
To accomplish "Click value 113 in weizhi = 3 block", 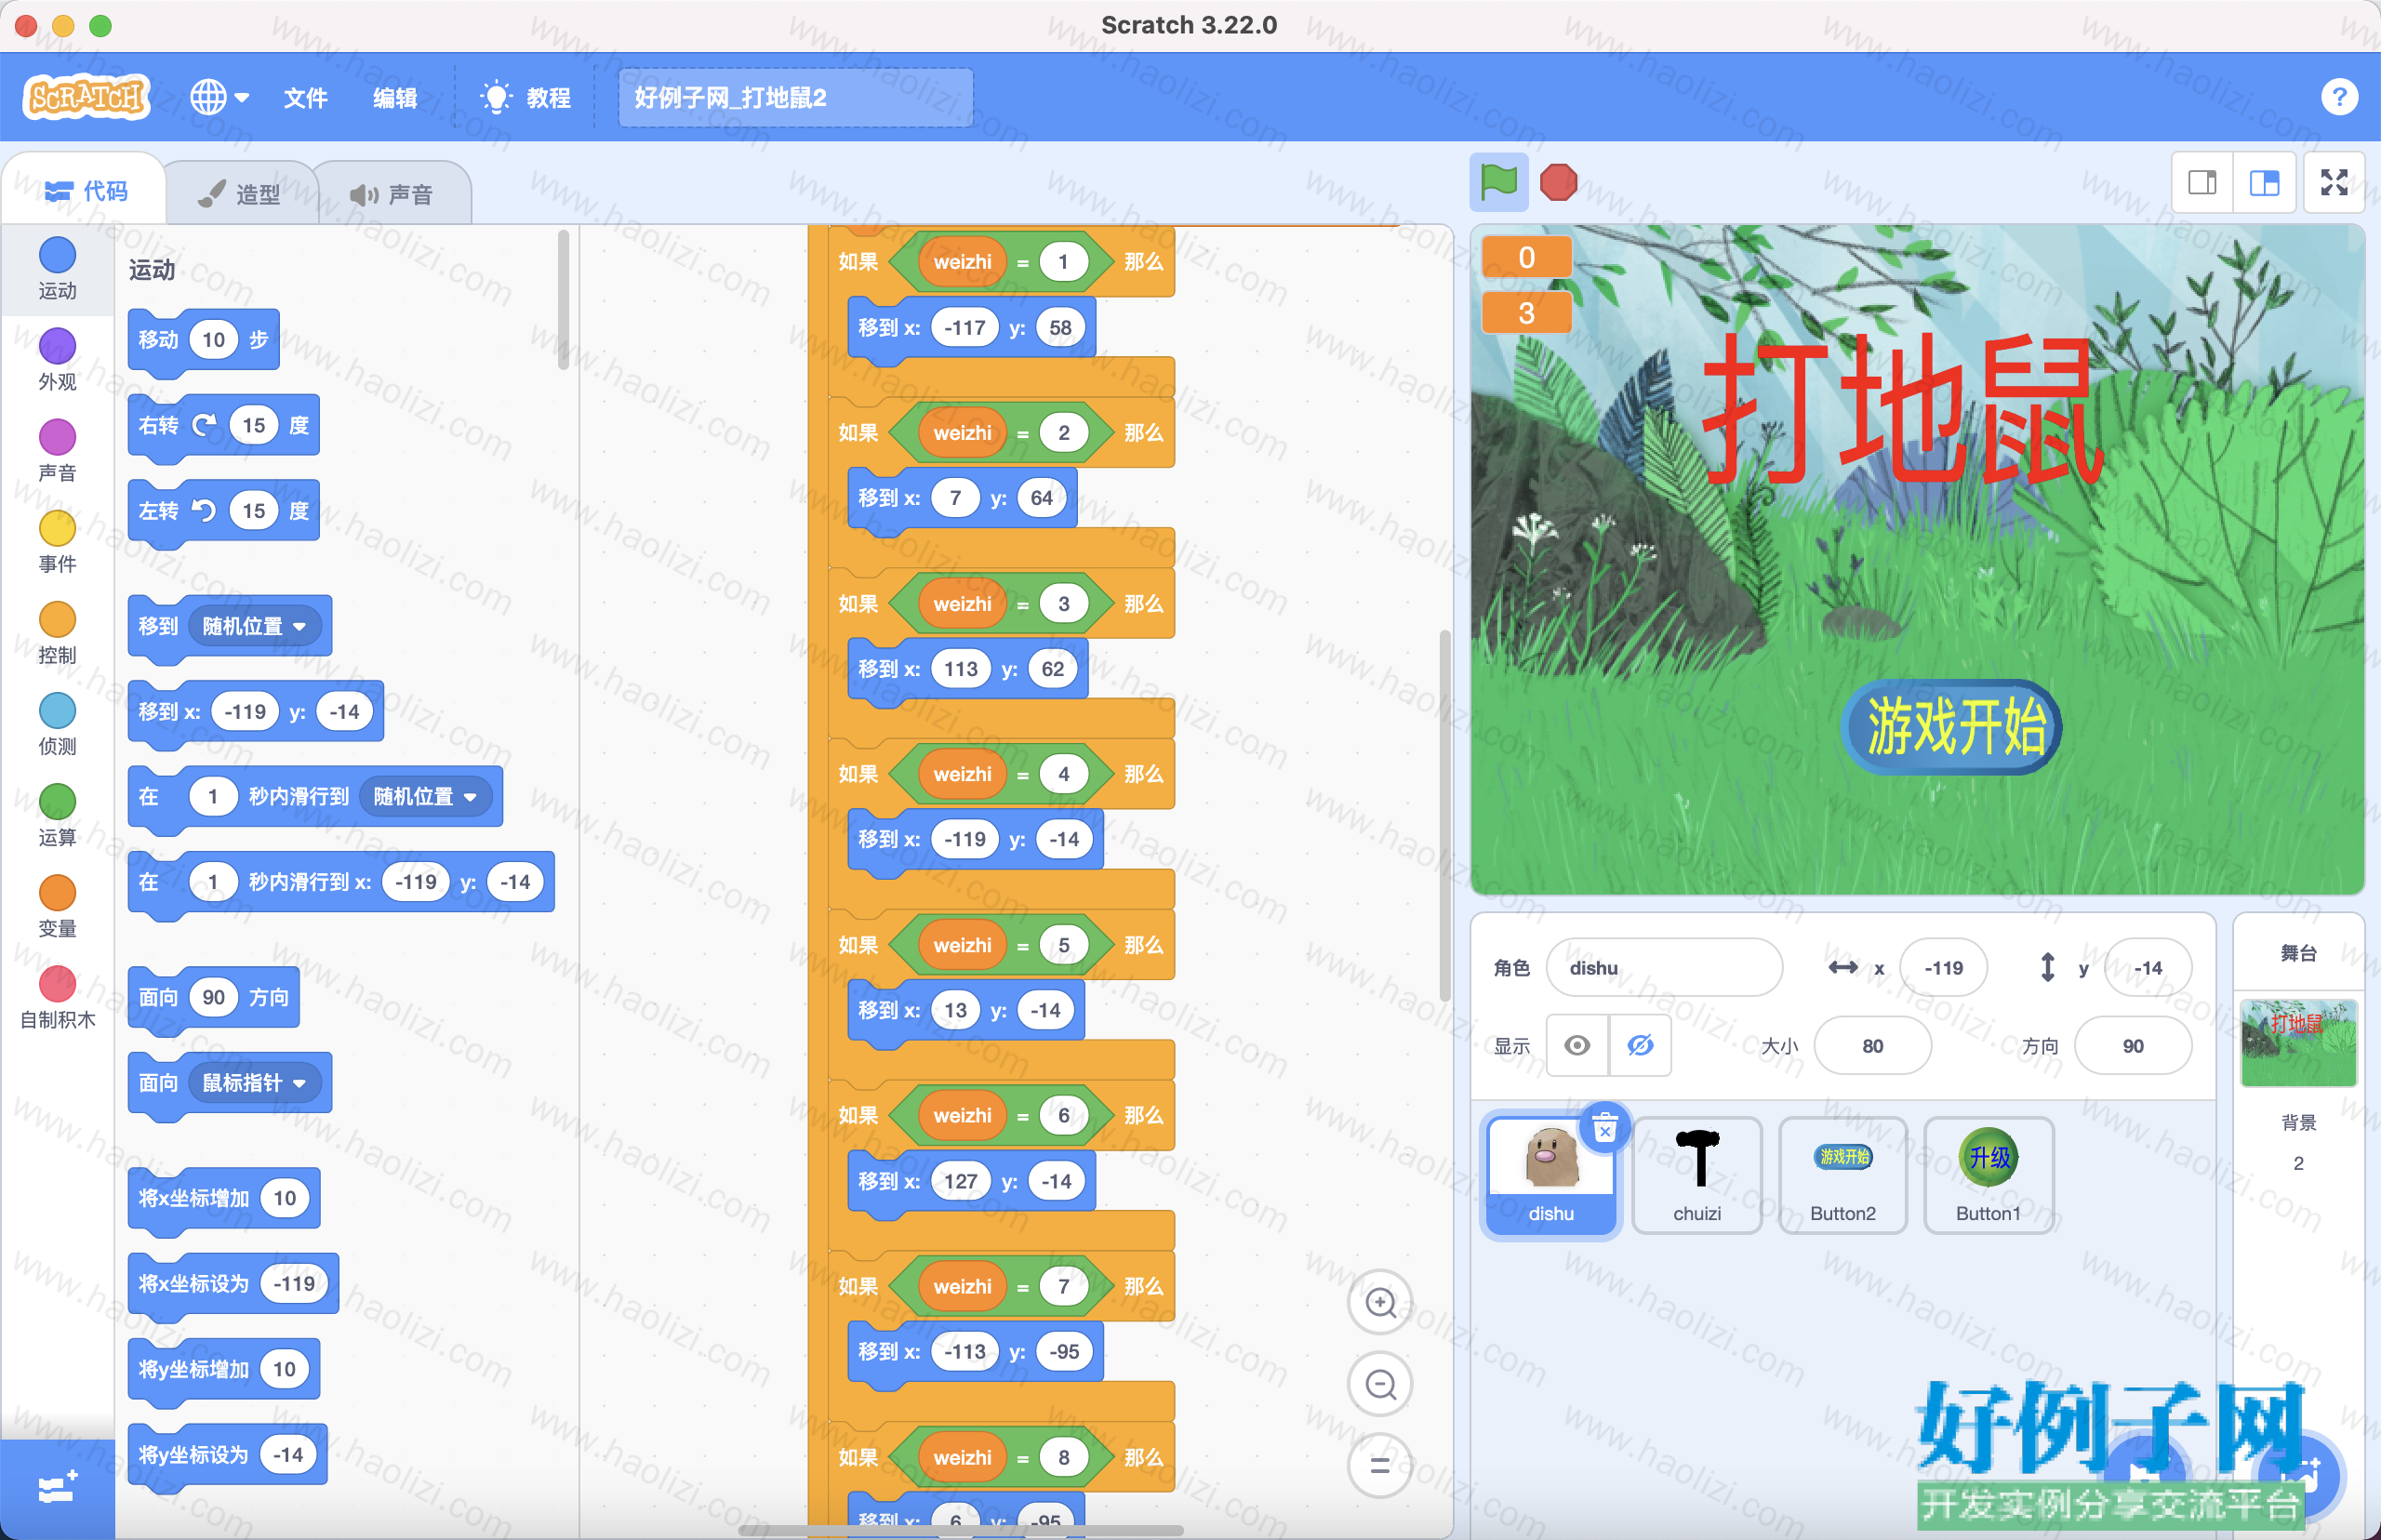I will (961, 668).
